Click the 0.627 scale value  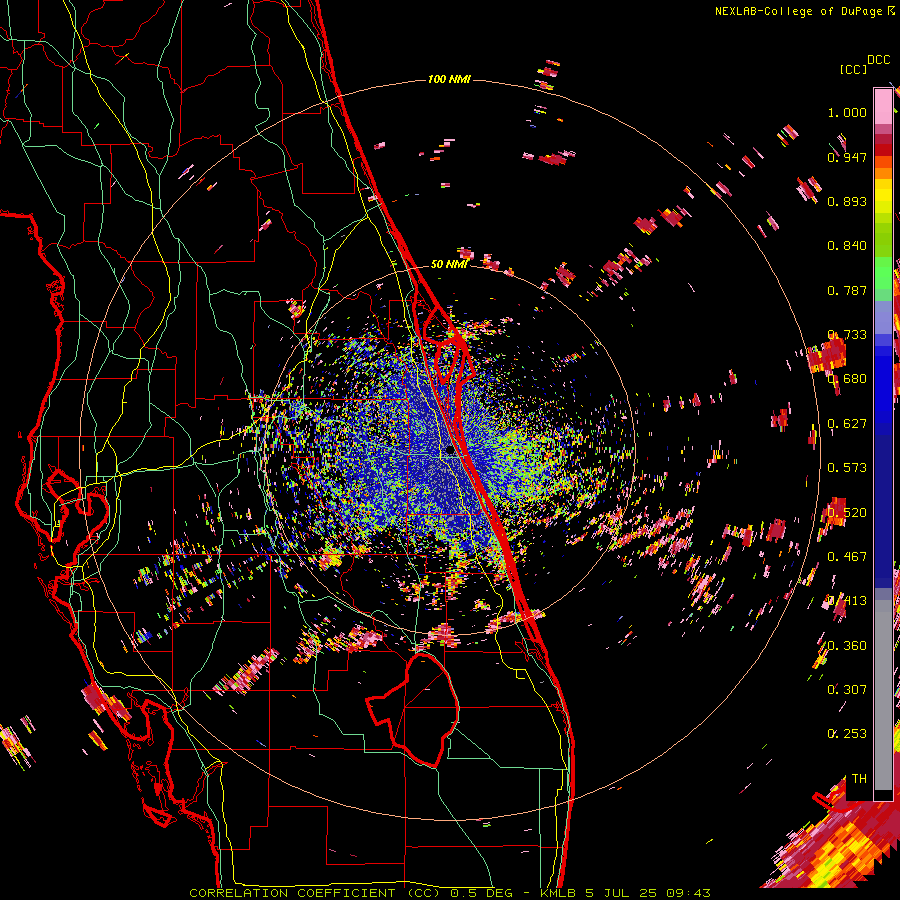pos(847,424)
